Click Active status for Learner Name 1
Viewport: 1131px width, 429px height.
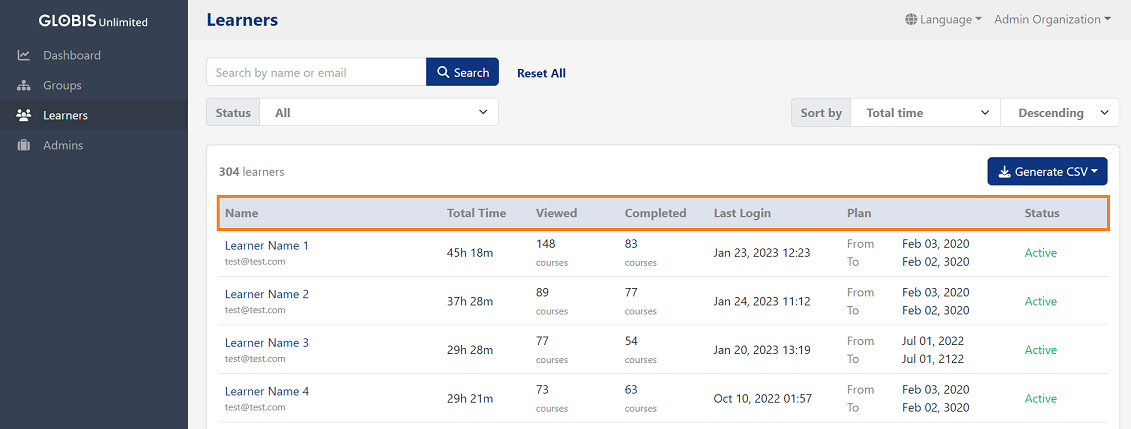point(1040,253)
